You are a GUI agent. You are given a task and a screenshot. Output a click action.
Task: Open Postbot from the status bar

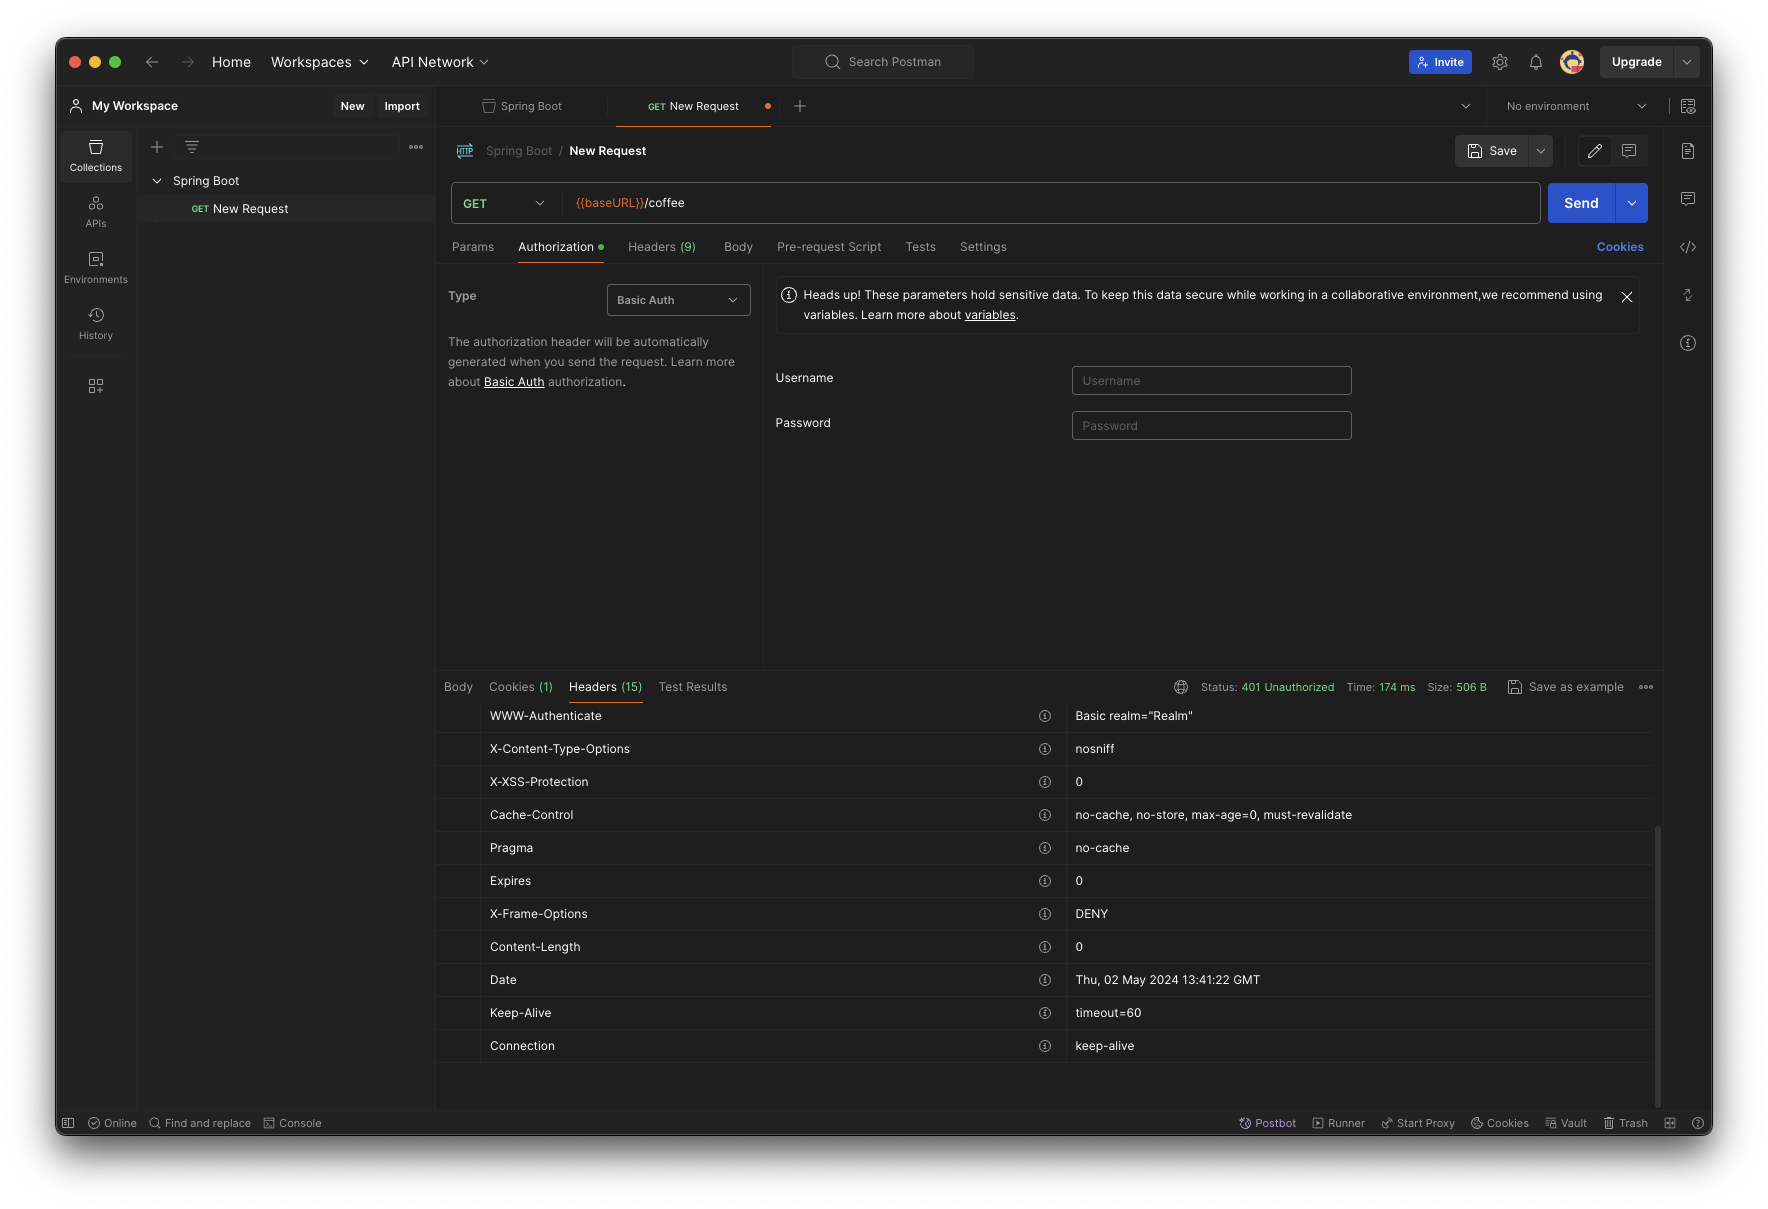1268,1123
